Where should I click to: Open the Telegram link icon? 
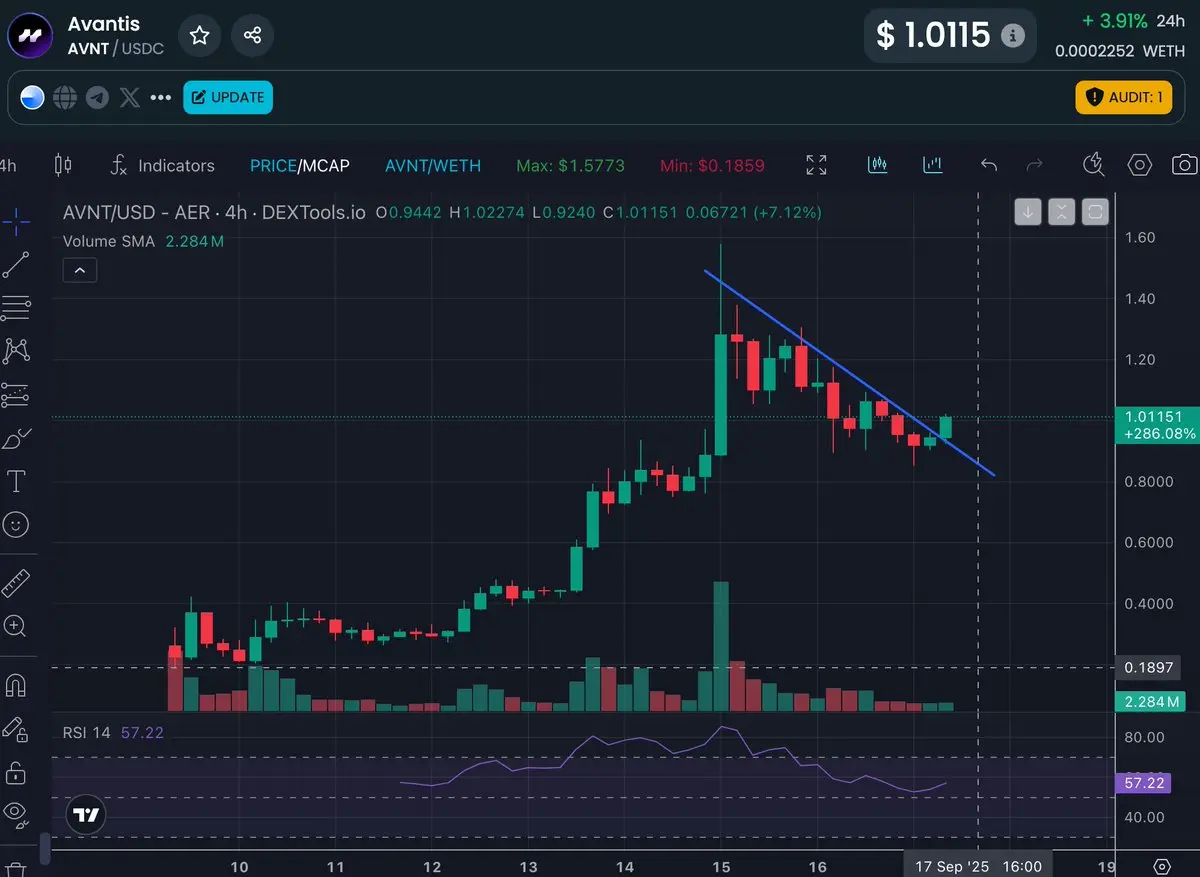click(97, 97)
